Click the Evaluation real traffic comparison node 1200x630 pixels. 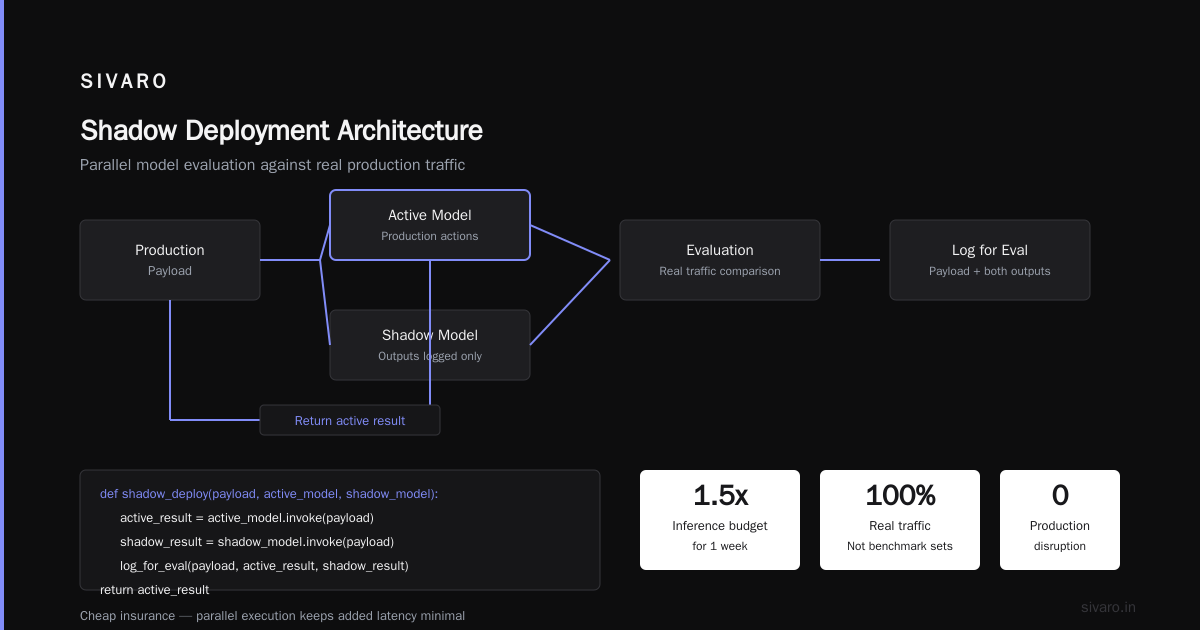coord(720,260)
